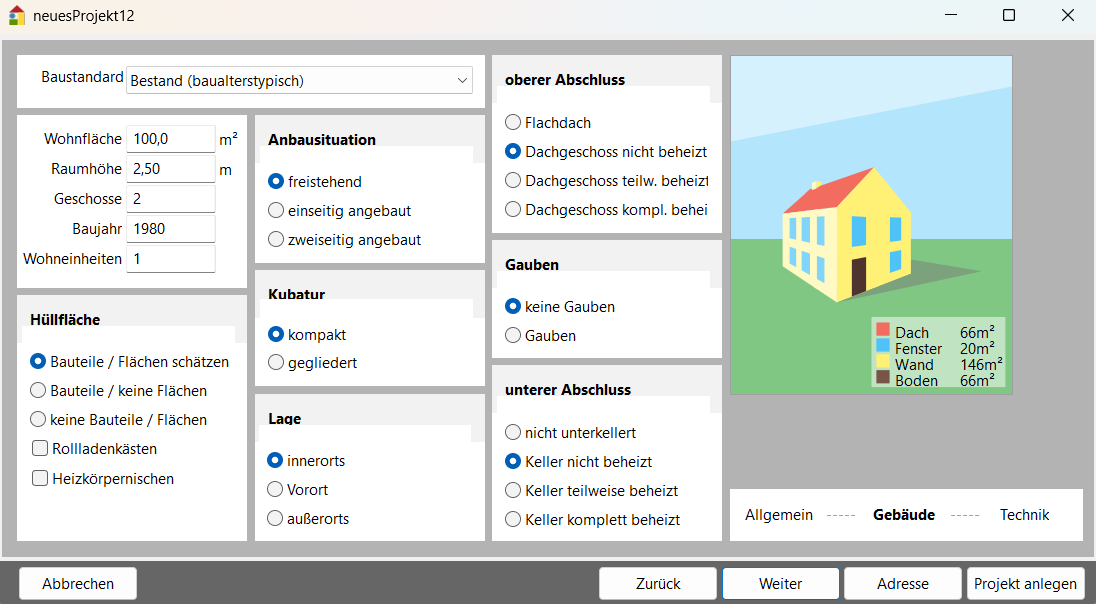The width and height of the screenshot is (1096, 604).
Task: Select einseitig angebaut option
Action: [x=277, y=211]
